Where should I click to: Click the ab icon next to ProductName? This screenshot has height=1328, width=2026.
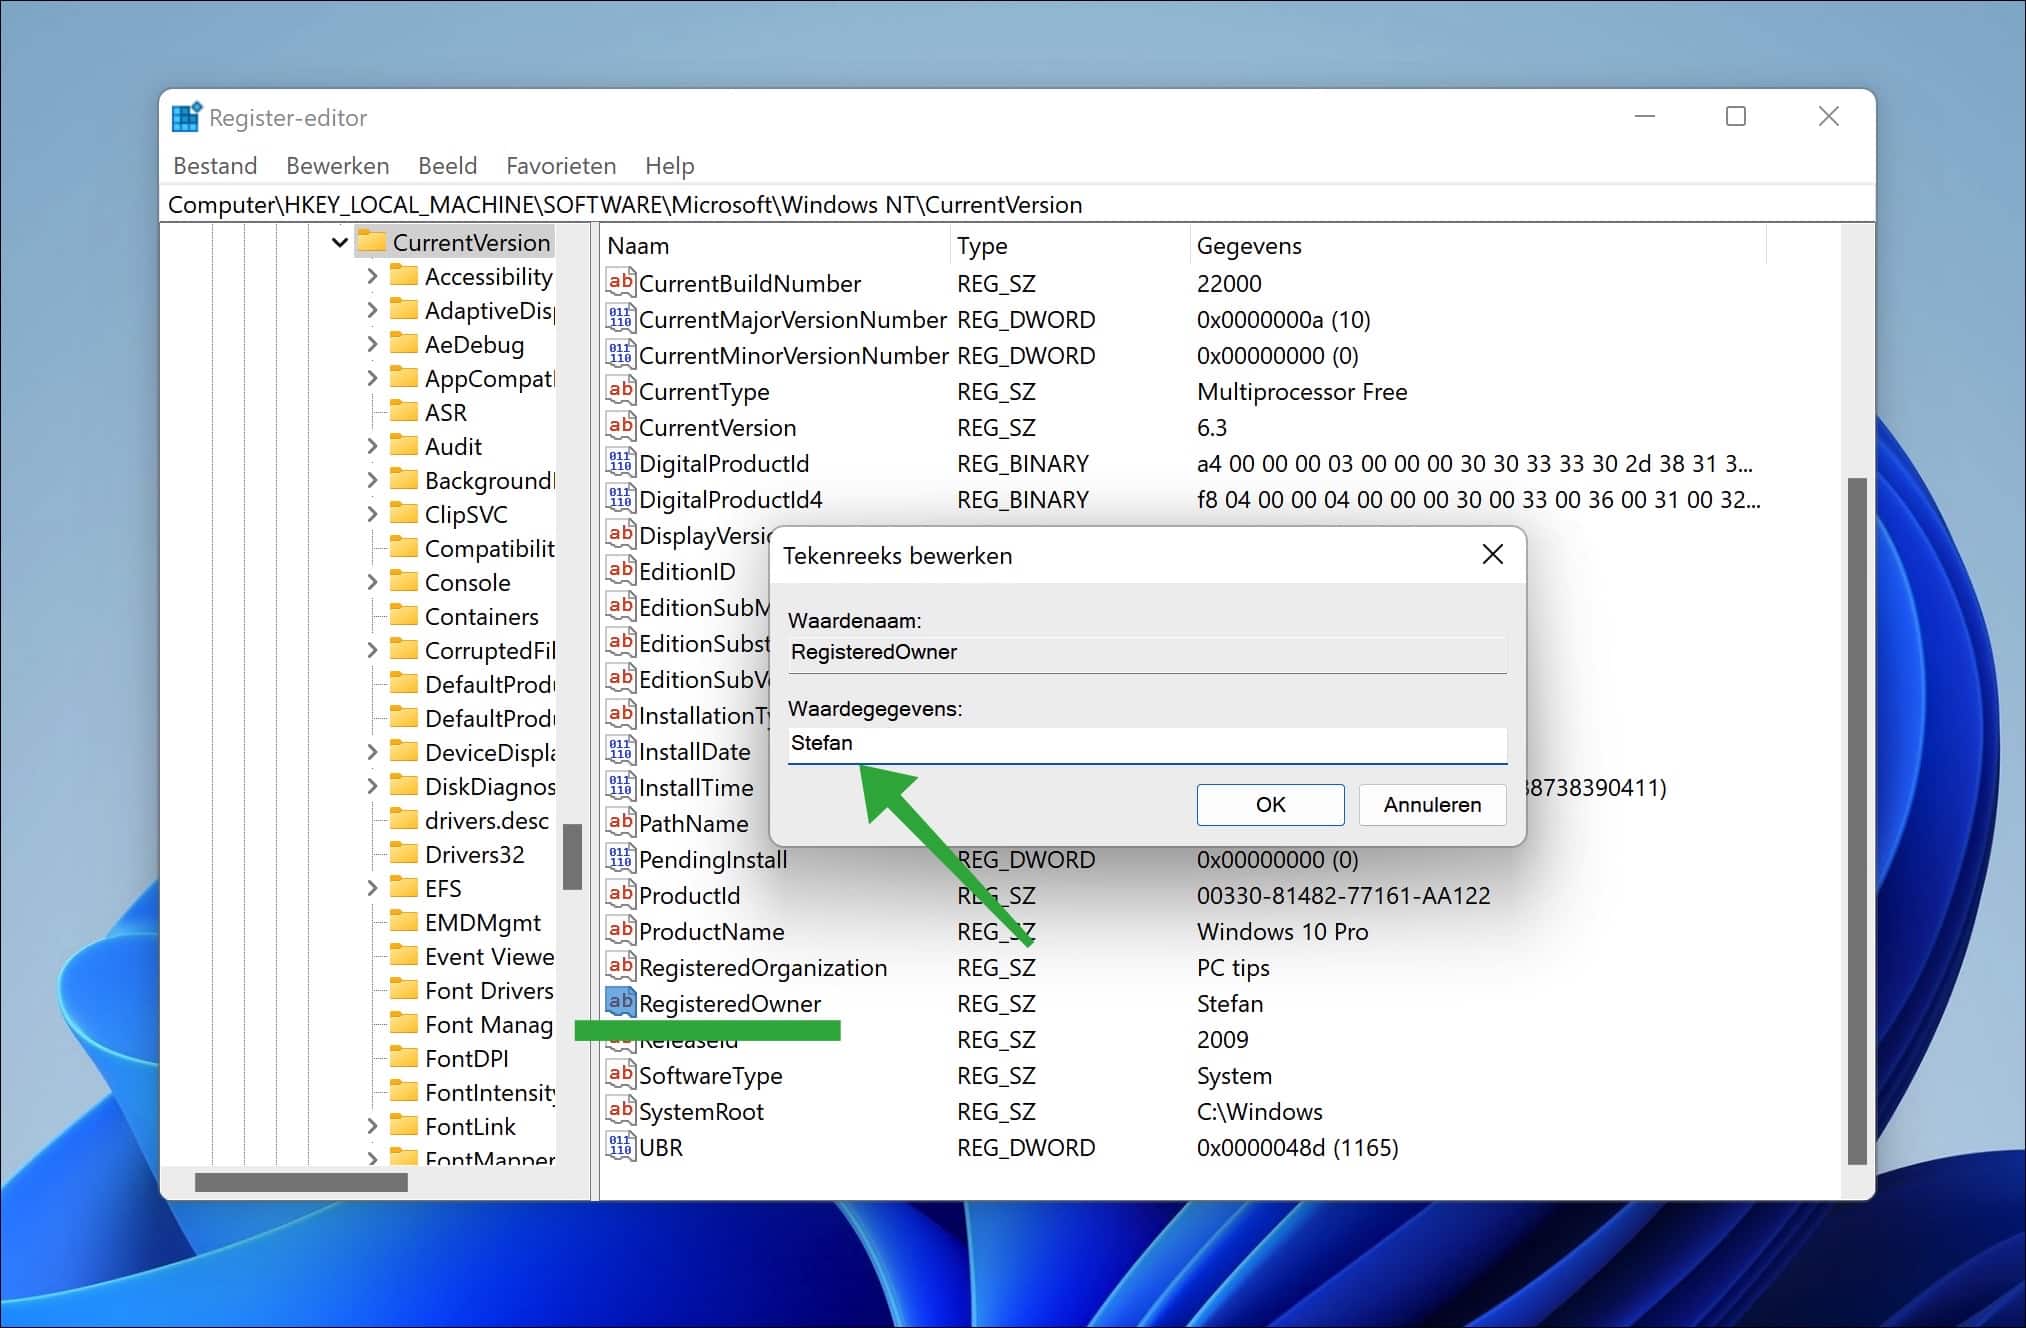619,931
